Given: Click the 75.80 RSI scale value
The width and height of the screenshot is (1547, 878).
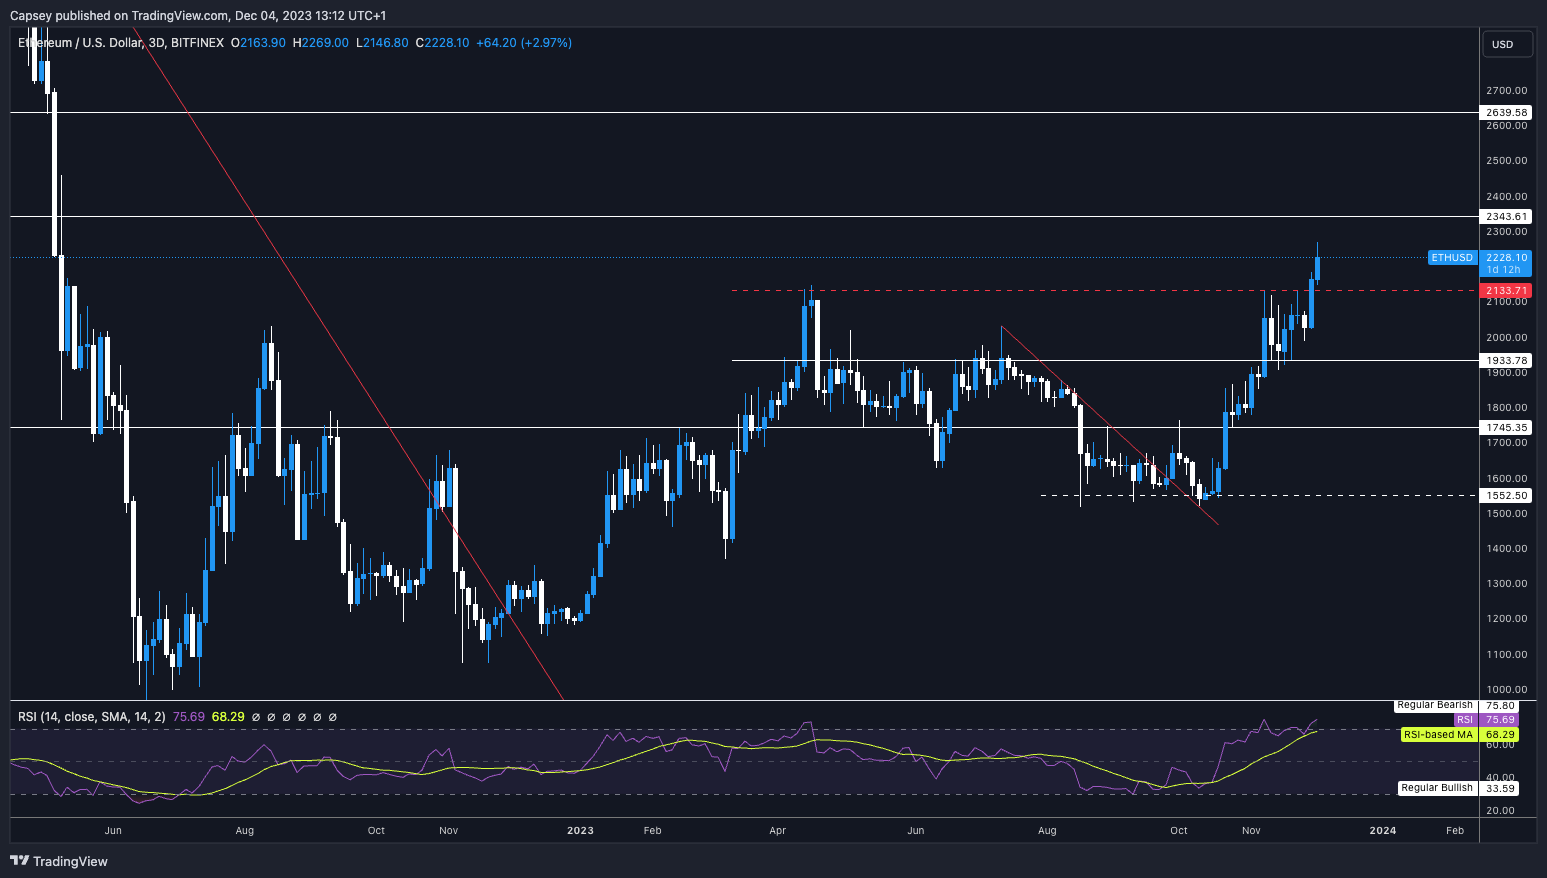Looking at the screenshot, I should pos(1500,705).
